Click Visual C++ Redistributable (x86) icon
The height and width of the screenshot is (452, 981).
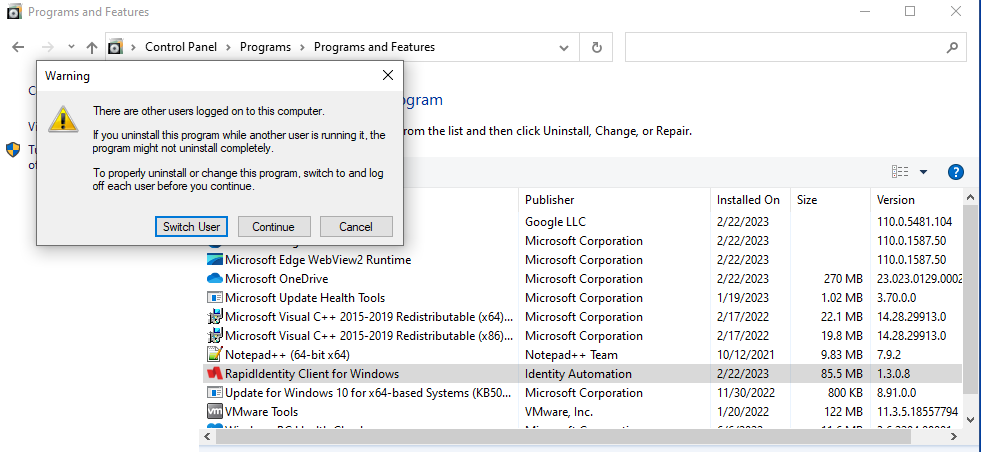point(215,336)
